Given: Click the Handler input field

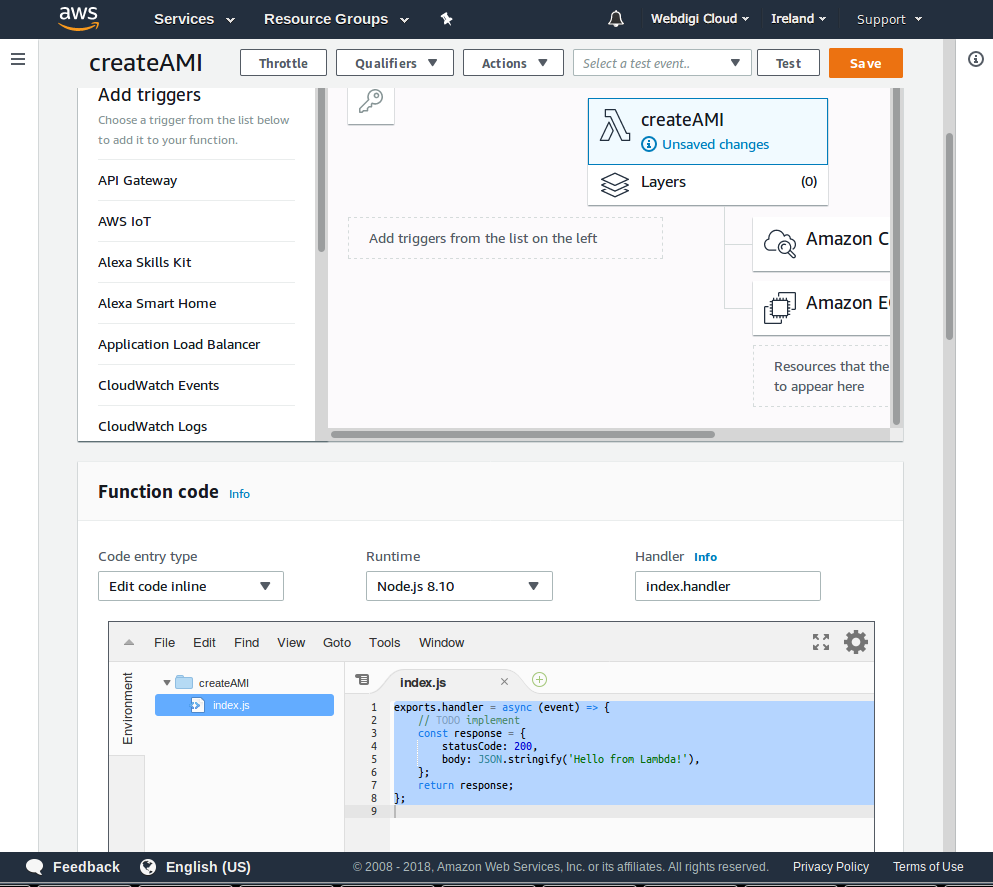Looking at the screenshot, I should [728, 586].
